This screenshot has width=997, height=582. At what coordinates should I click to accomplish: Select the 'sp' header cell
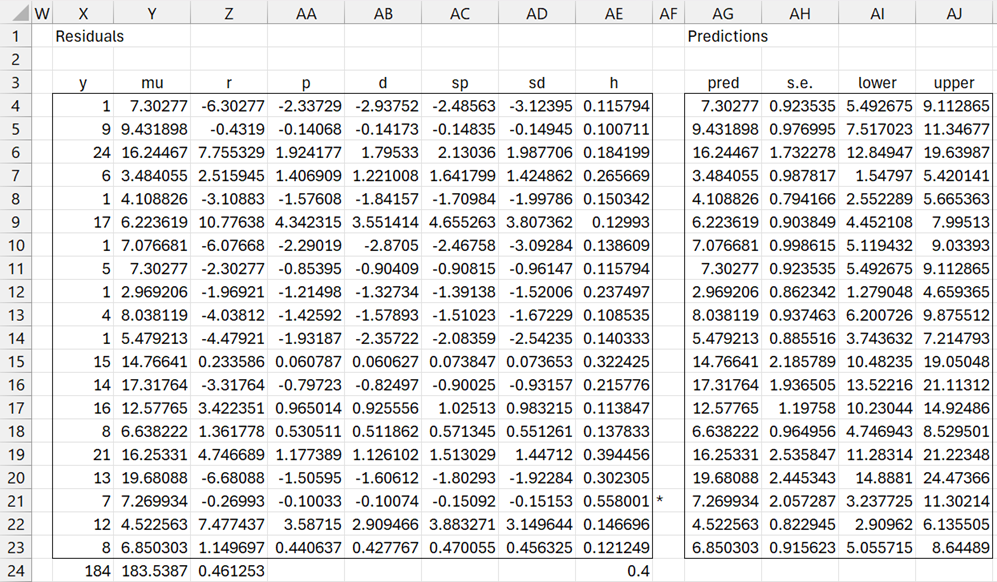[x=459, y=83]
